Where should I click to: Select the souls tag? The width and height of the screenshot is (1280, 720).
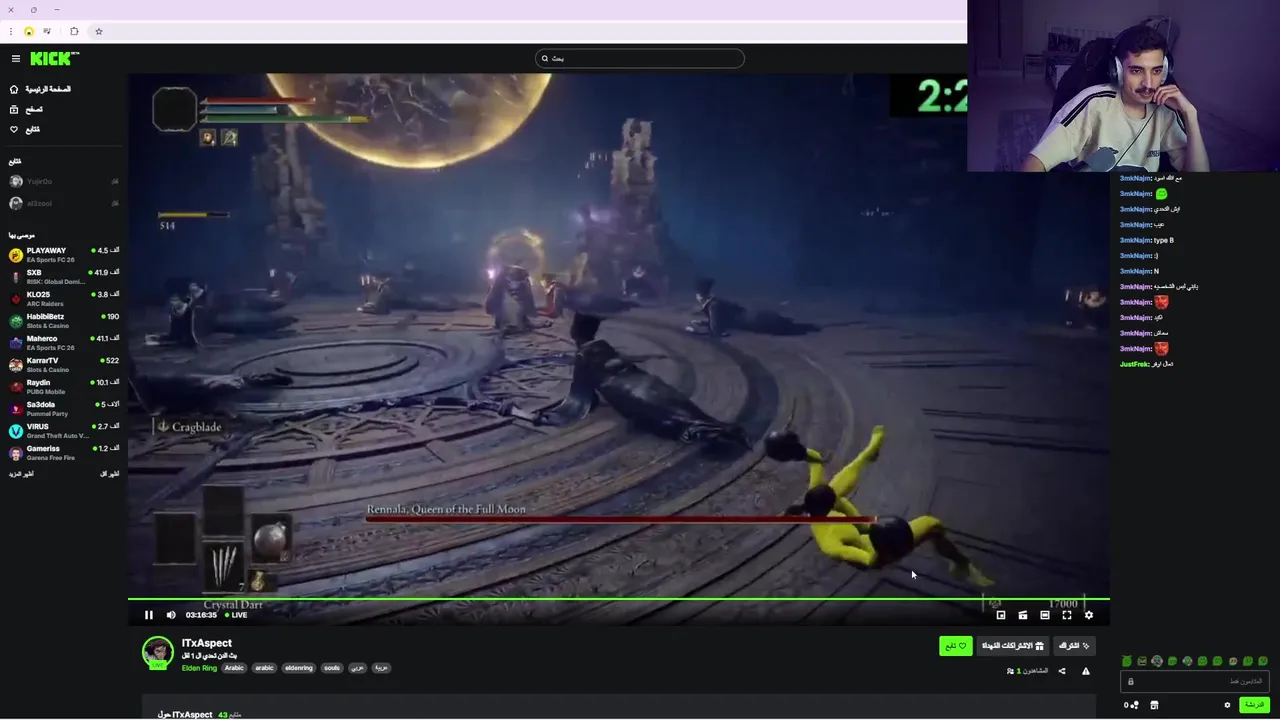[332, 668]
